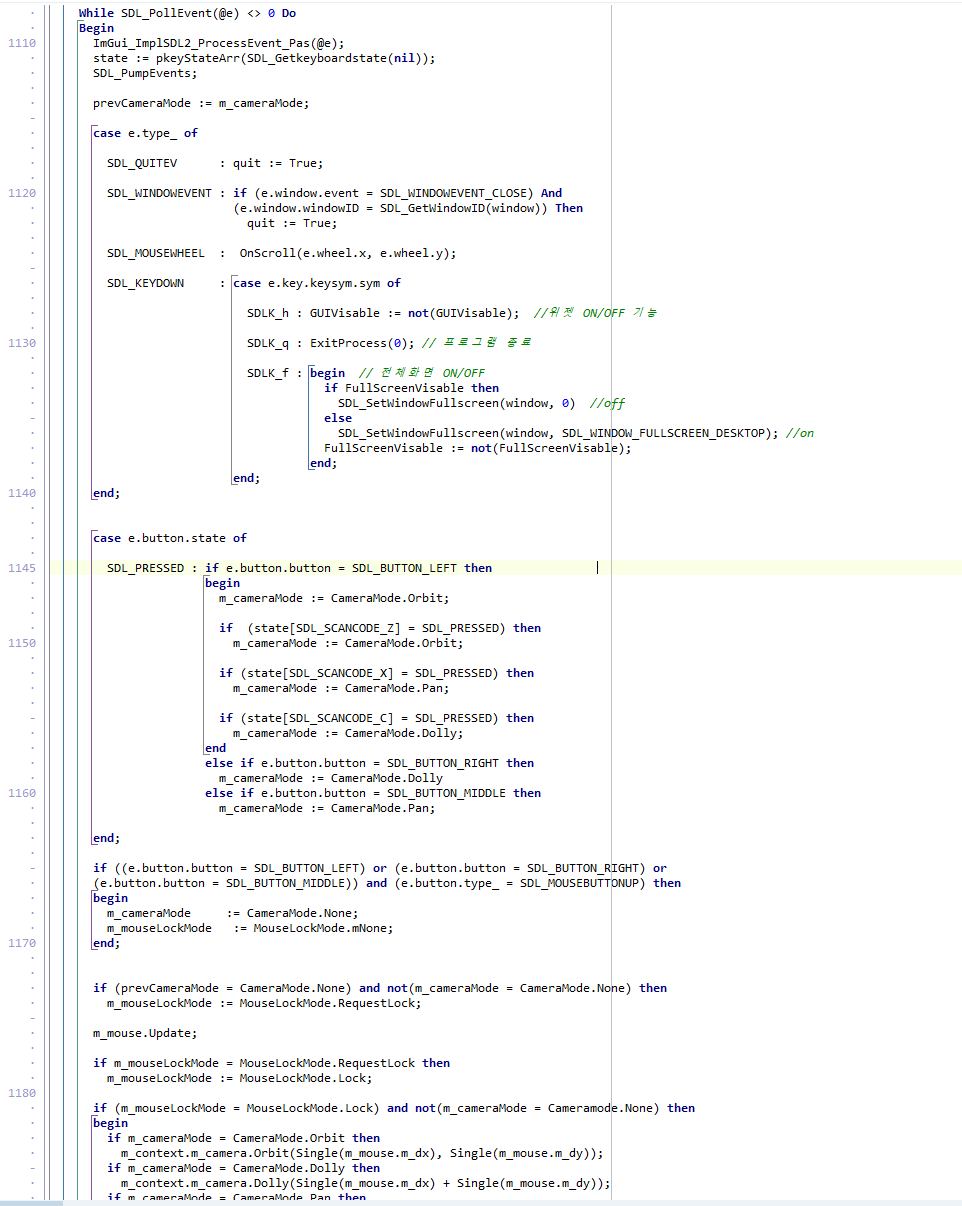The width and height of the screenshot is (962, 1206).
Task: Click the m_mouse.Update statement
Action: pos(145,1033)
